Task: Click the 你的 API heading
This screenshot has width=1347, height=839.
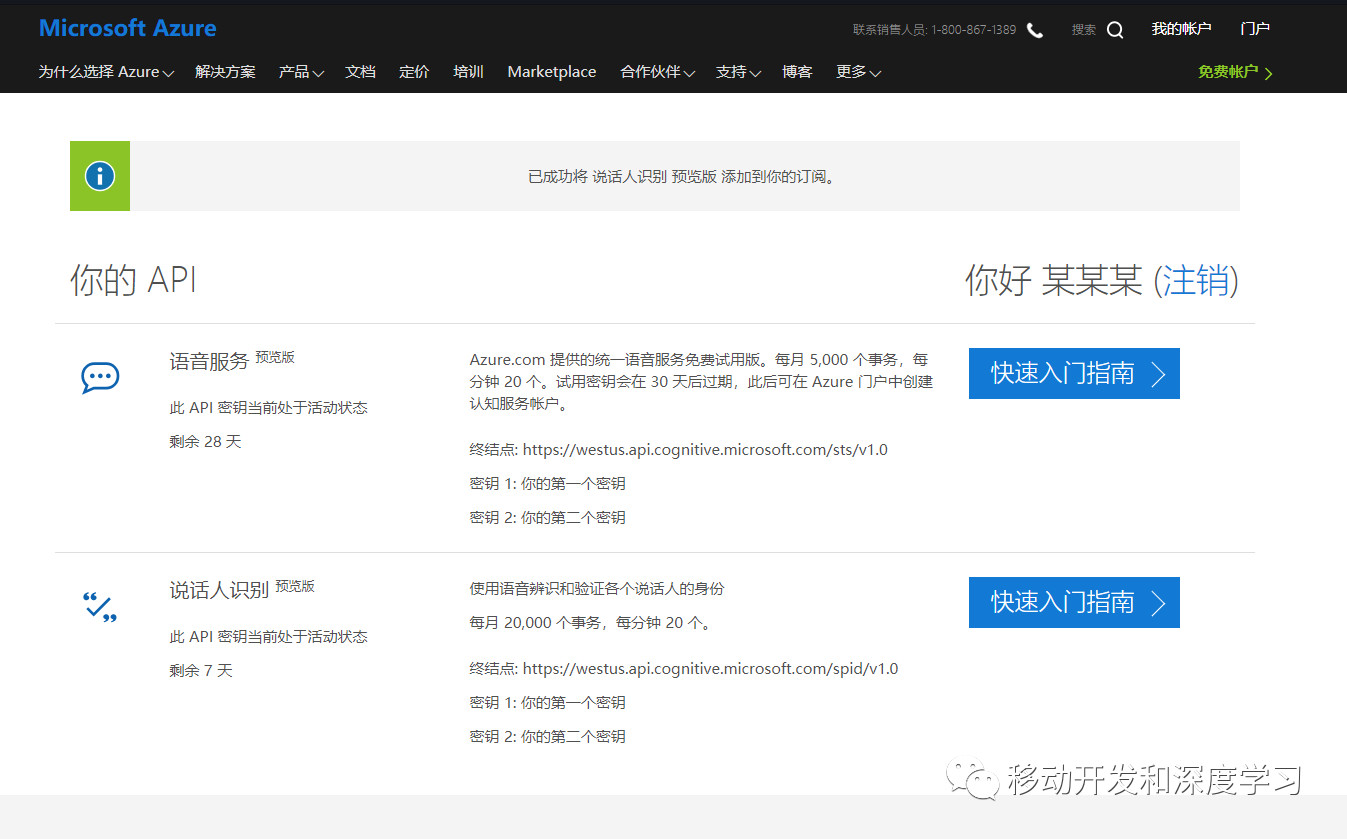Action: pos(133,281)
